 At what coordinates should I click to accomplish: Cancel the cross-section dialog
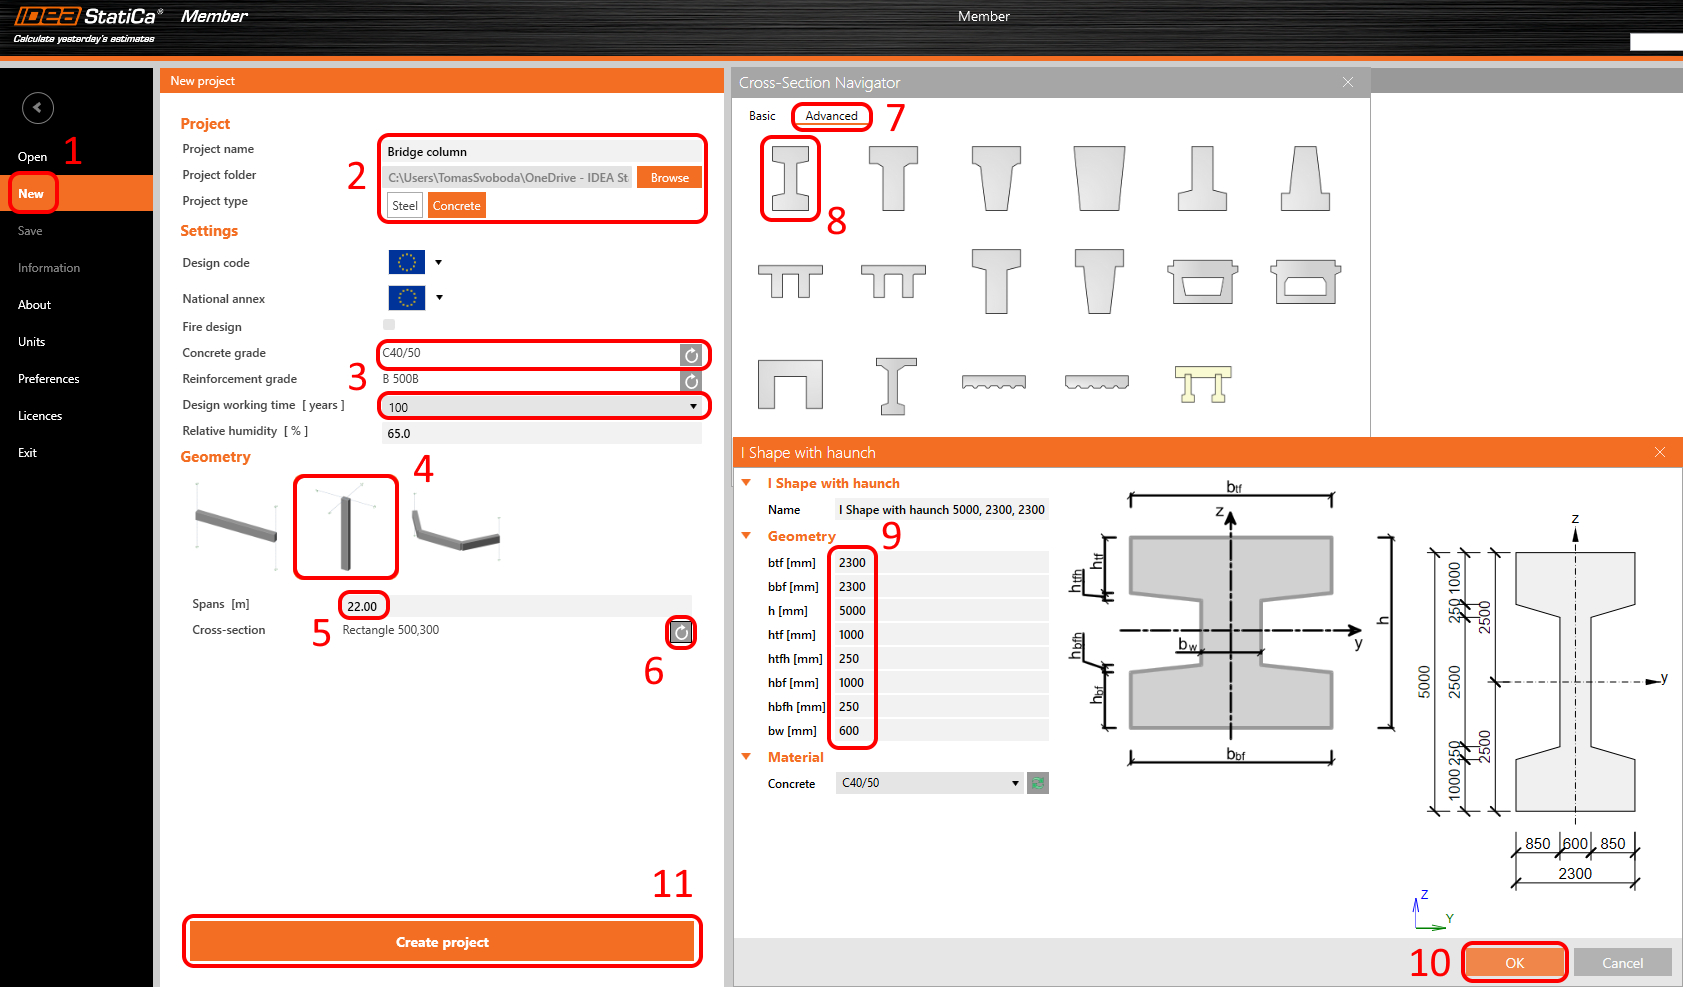[x=1623, y=963]
